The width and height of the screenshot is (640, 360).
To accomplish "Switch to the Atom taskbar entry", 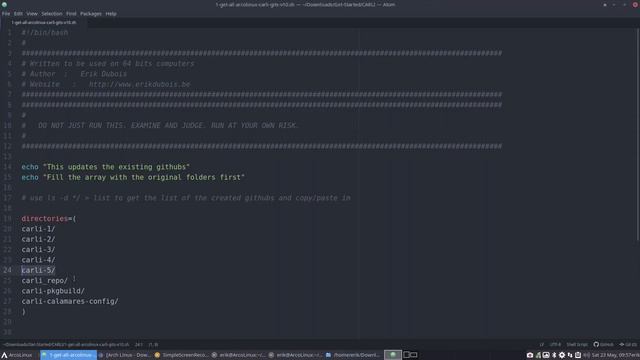I will pyautogui.click(x=68, y=355).
